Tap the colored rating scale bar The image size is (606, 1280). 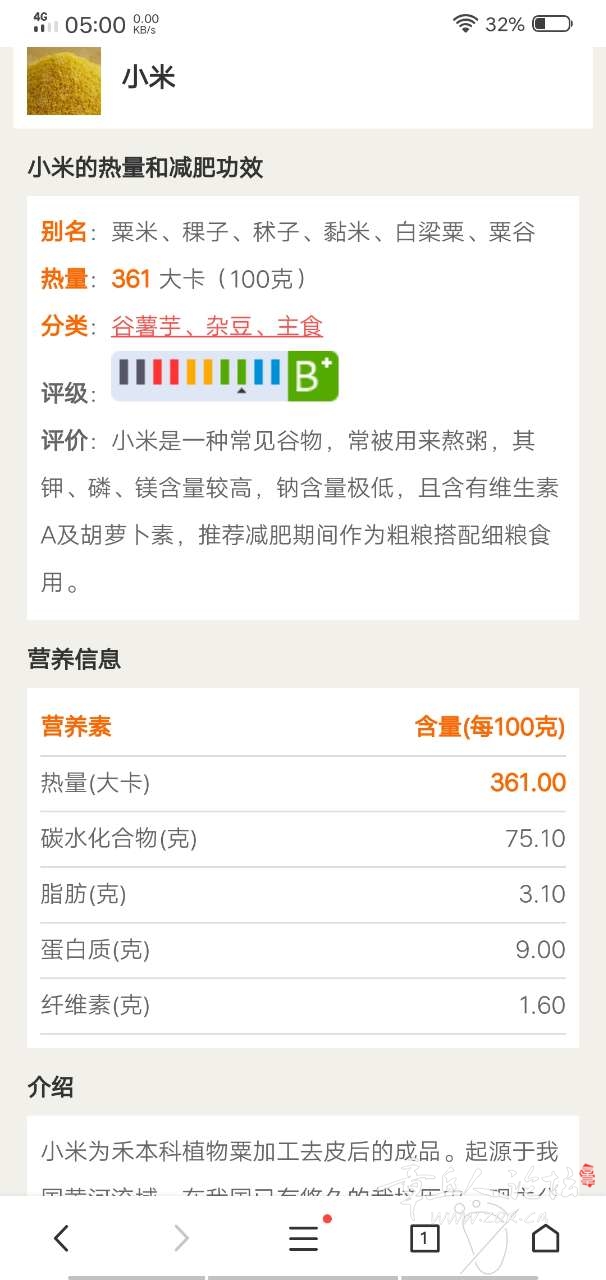tap(199, 376)
